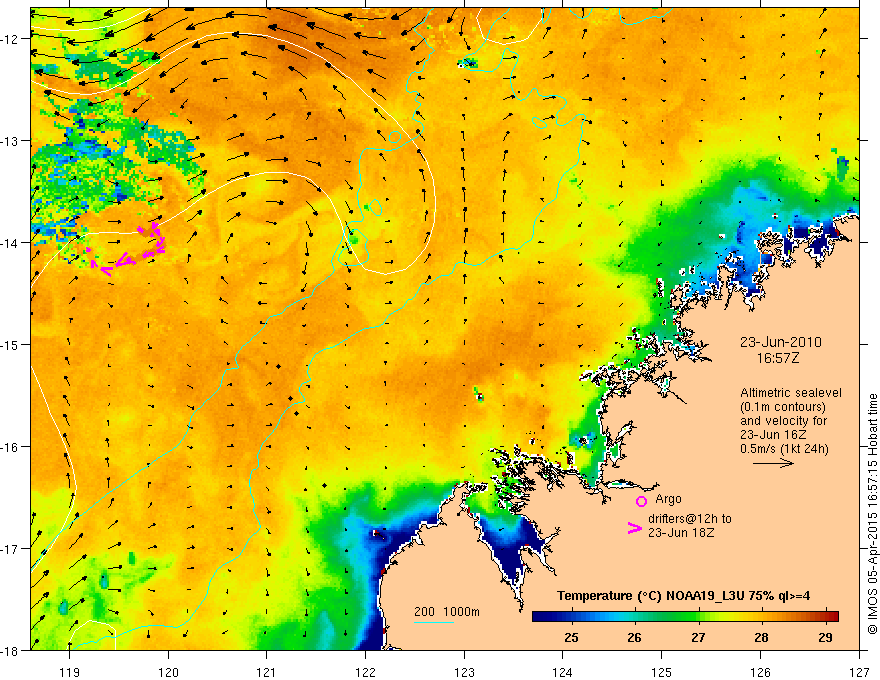Click the 25 value on the temperature scale
880x680 pixels.
[x=571, y=637]
